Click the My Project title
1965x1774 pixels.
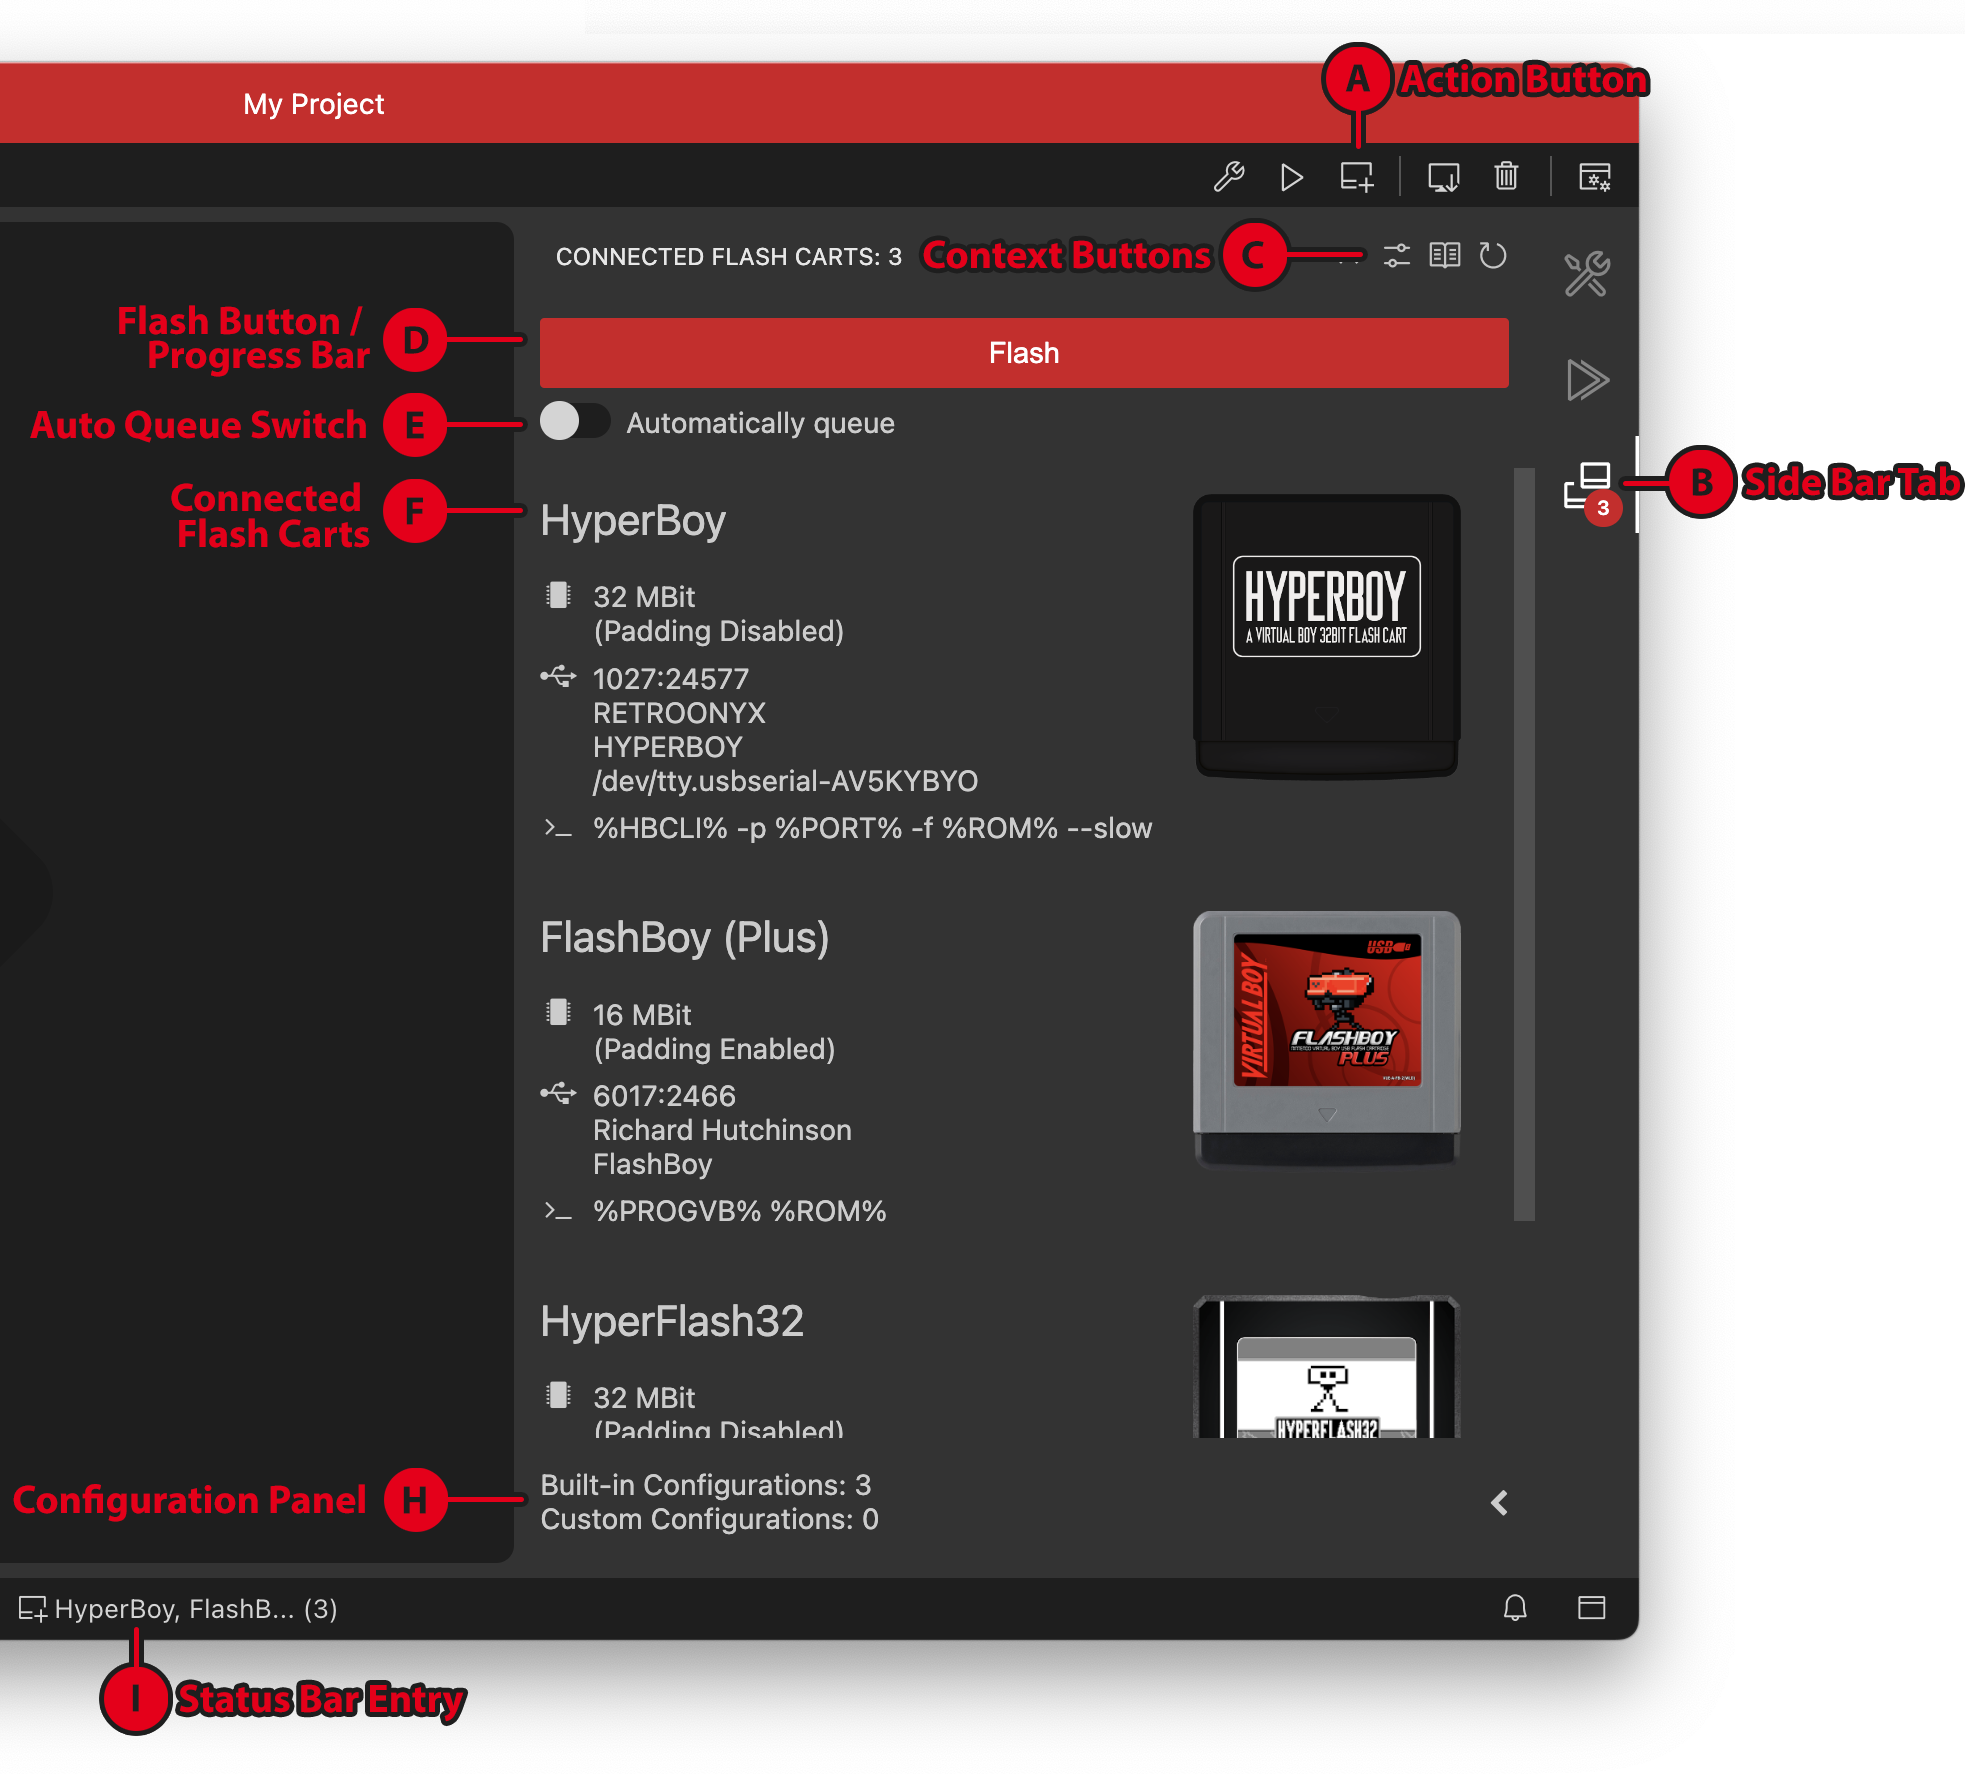coord(313,104)
